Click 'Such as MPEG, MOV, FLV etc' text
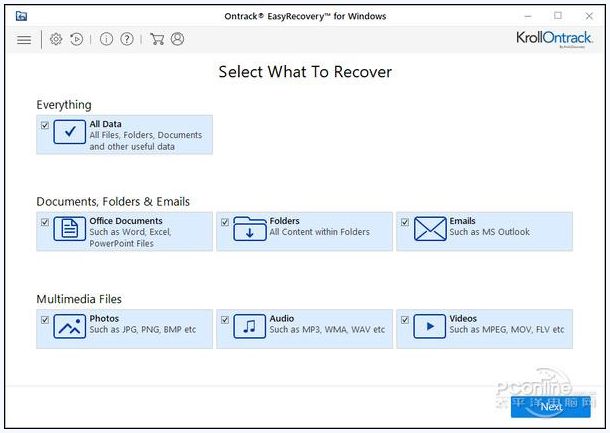610x433 pixels. pyautogui.click(x=507, y=330)
